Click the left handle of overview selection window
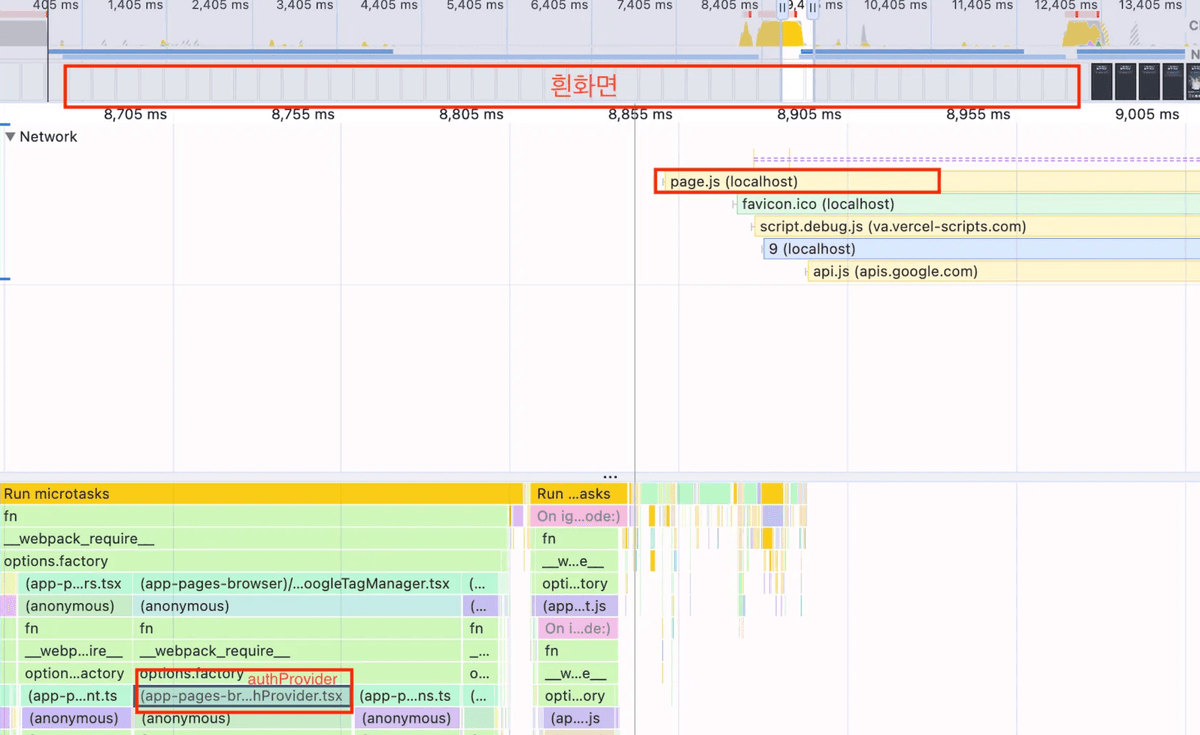The image size is (1200, 735). click(x=783, y=9)
